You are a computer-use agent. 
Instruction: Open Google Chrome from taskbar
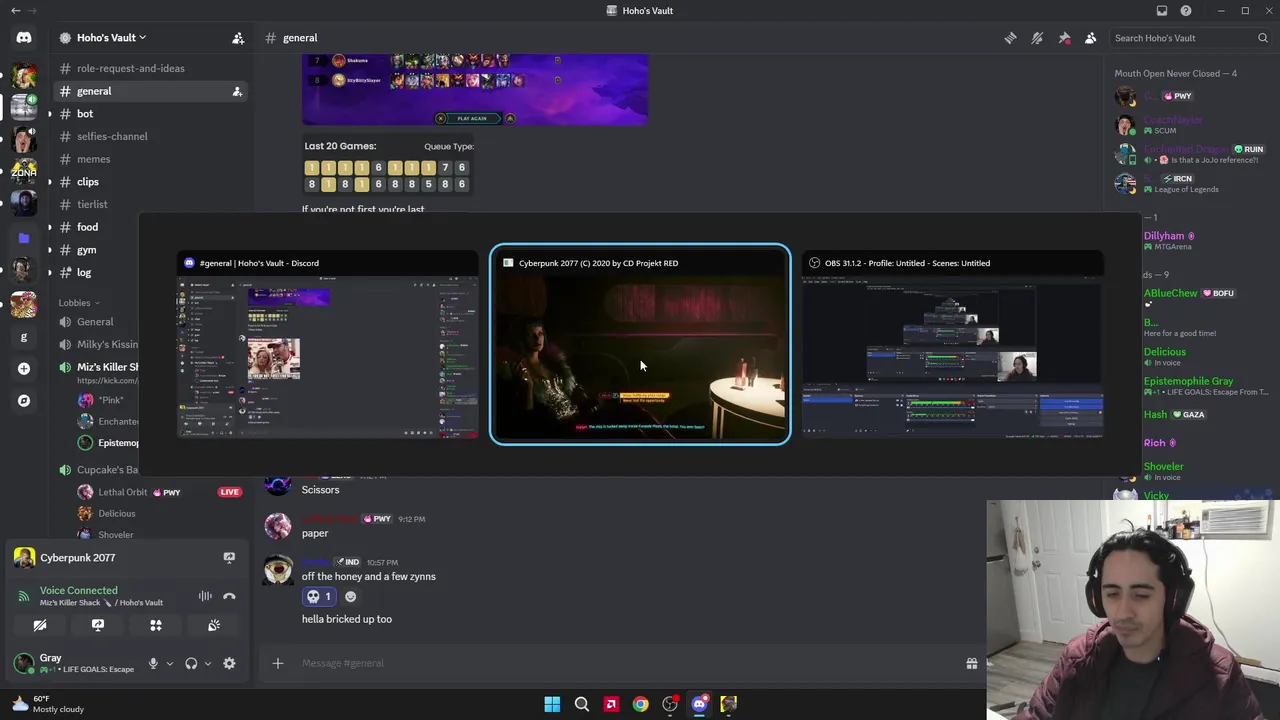coord(640,704)
